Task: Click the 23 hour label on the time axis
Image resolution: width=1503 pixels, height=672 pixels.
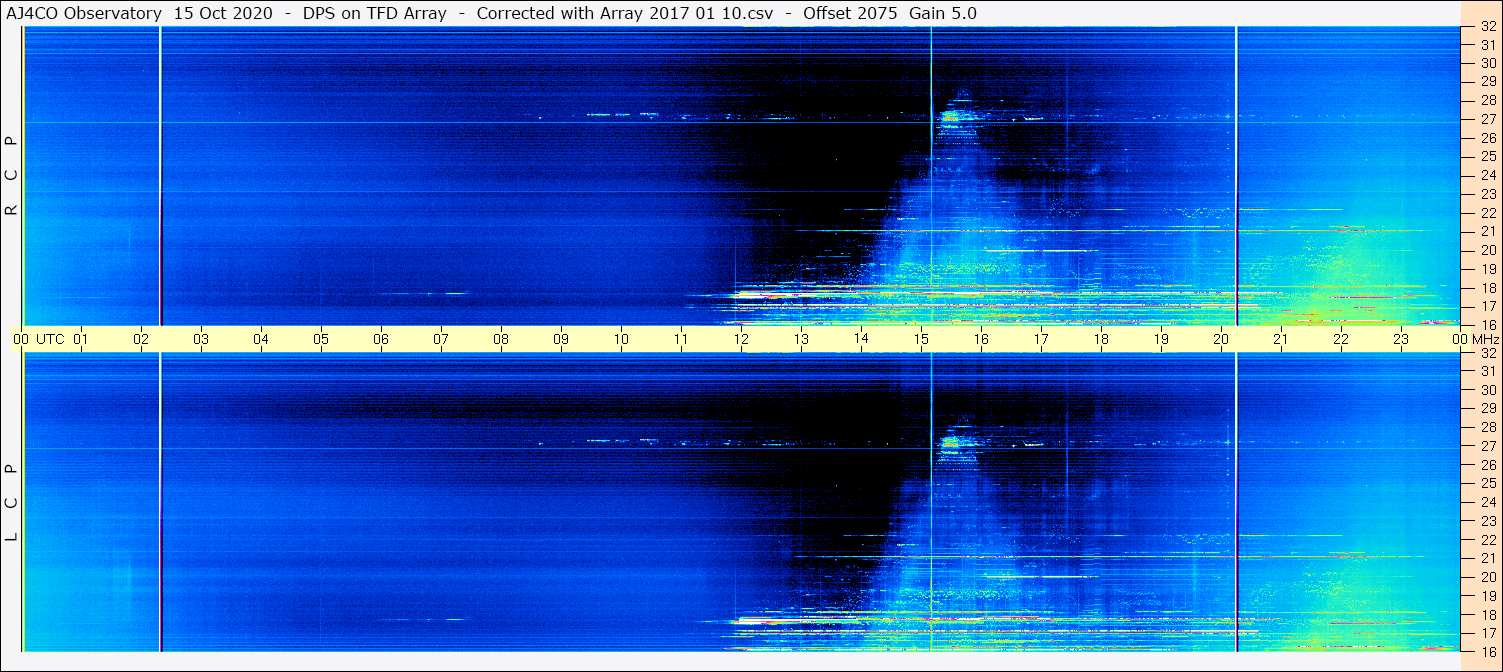Action: (x=1401, y=339)
